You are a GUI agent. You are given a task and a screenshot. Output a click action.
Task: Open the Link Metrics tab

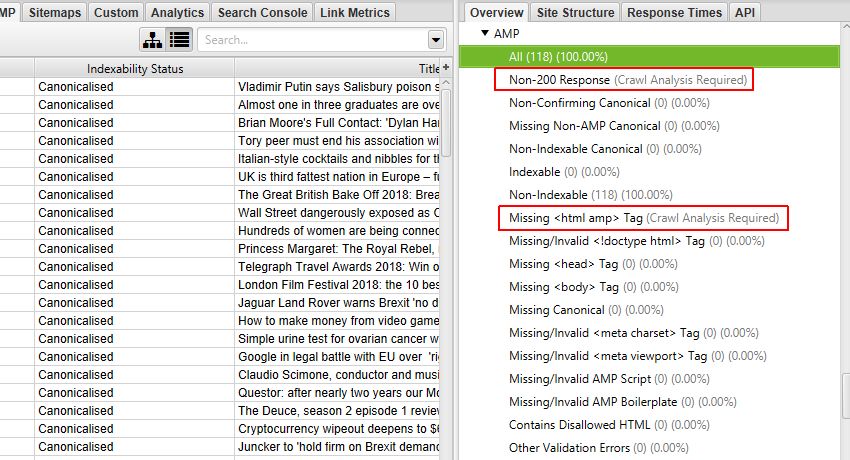[x=355, y=12]
